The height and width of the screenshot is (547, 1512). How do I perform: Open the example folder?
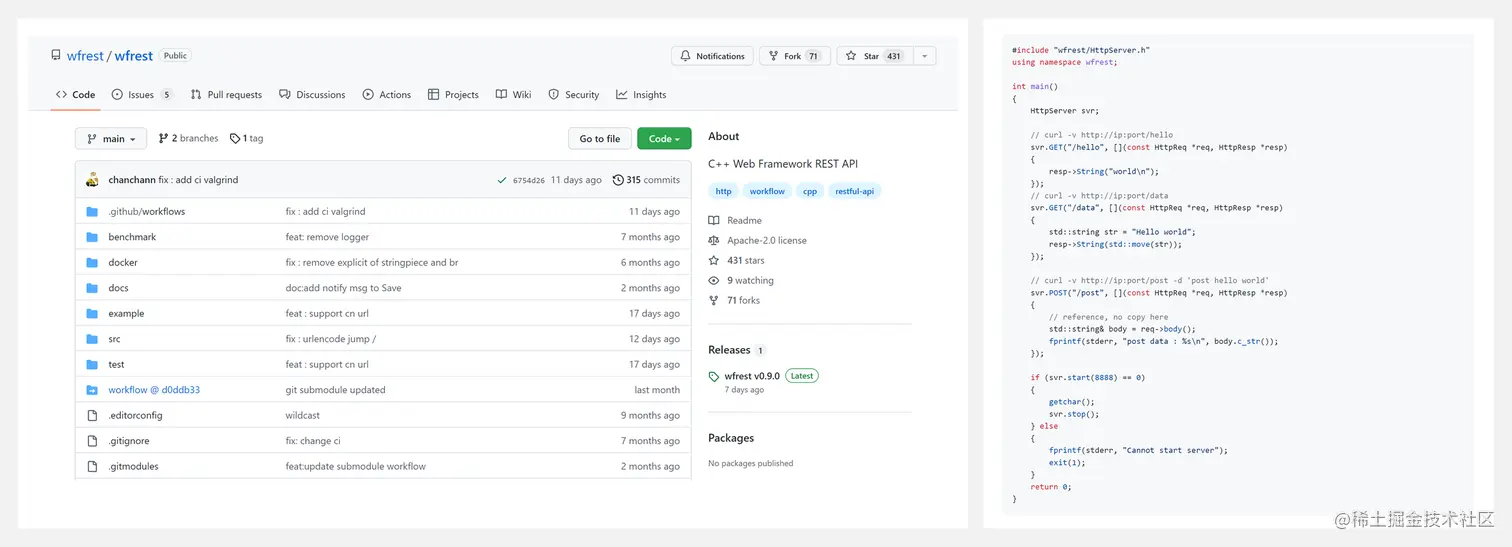pyautogui.click(x=126, y=314)
